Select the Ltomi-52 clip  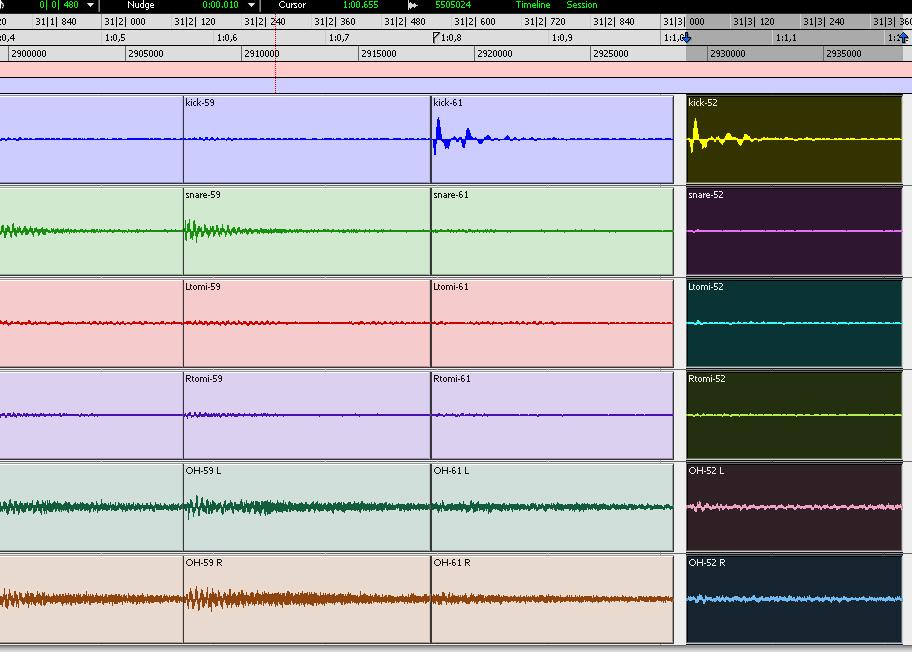click(x=794, y=323)
